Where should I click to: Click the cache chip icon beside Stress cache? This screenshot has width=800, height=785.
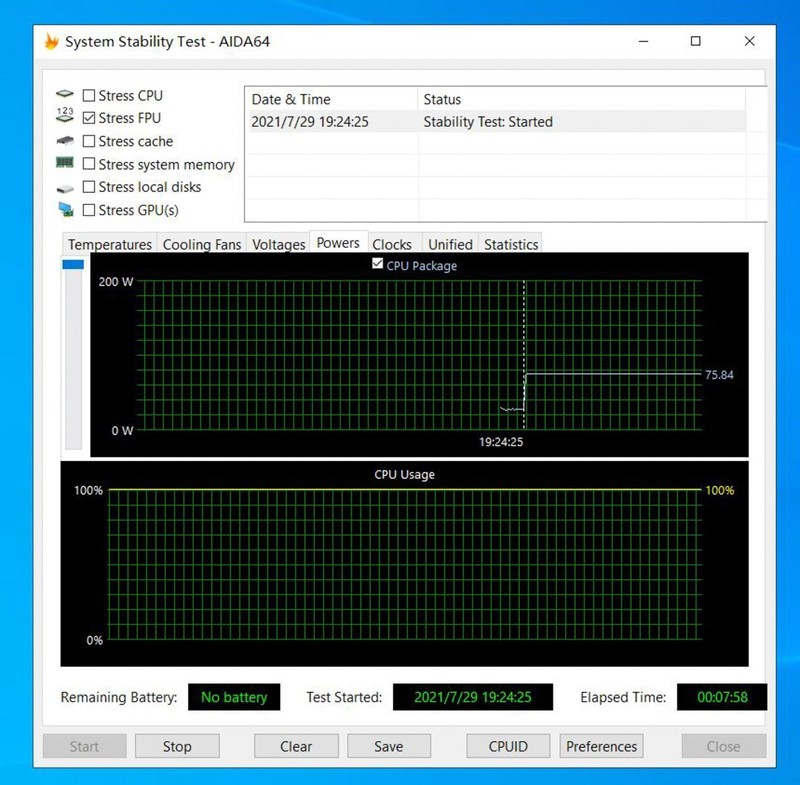click(65, 140)
